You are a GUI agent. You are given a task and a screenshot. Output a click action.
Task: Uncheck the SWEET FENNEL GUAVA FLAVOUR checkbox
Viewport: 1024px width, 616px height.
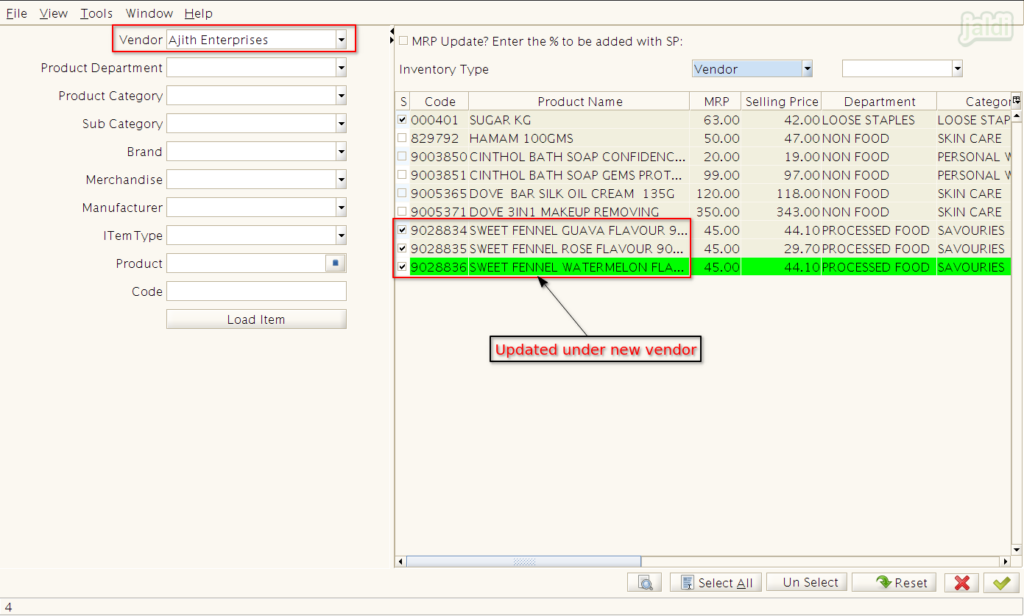point(402,230)
